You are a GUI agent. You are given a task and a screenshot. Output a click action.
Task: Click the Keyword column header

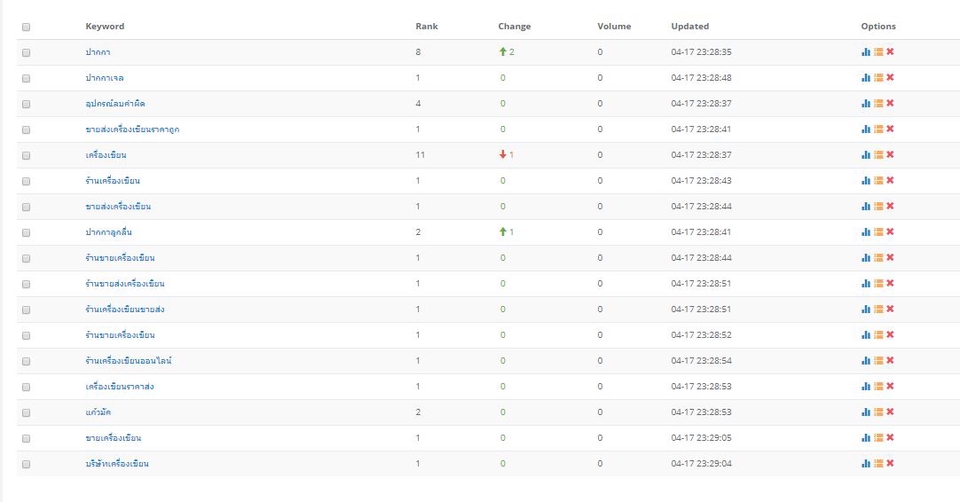(105, 26)
